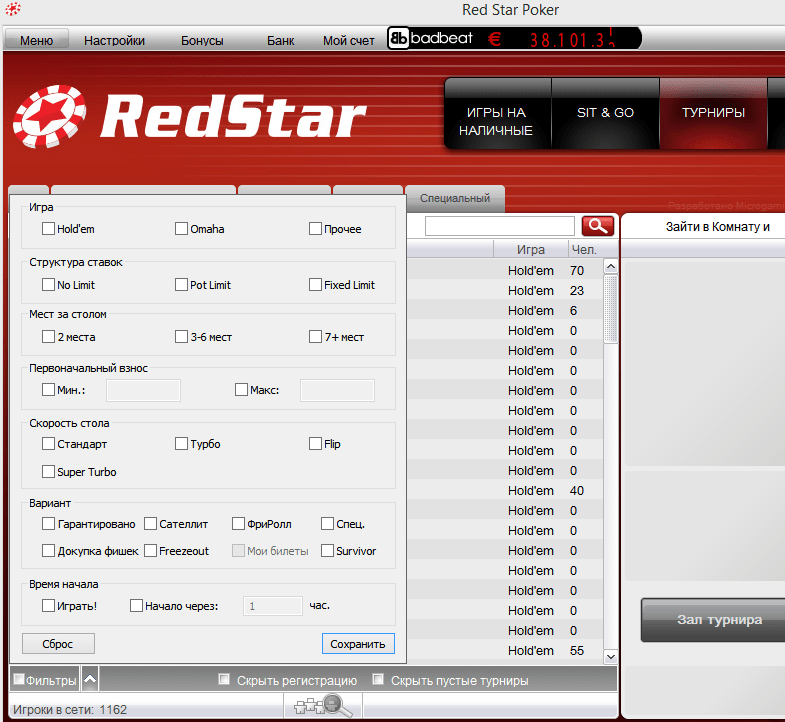785x722 pixels.
Task: Open the Настройки menu
Action: pyautogui.click(x=114, y=40)
